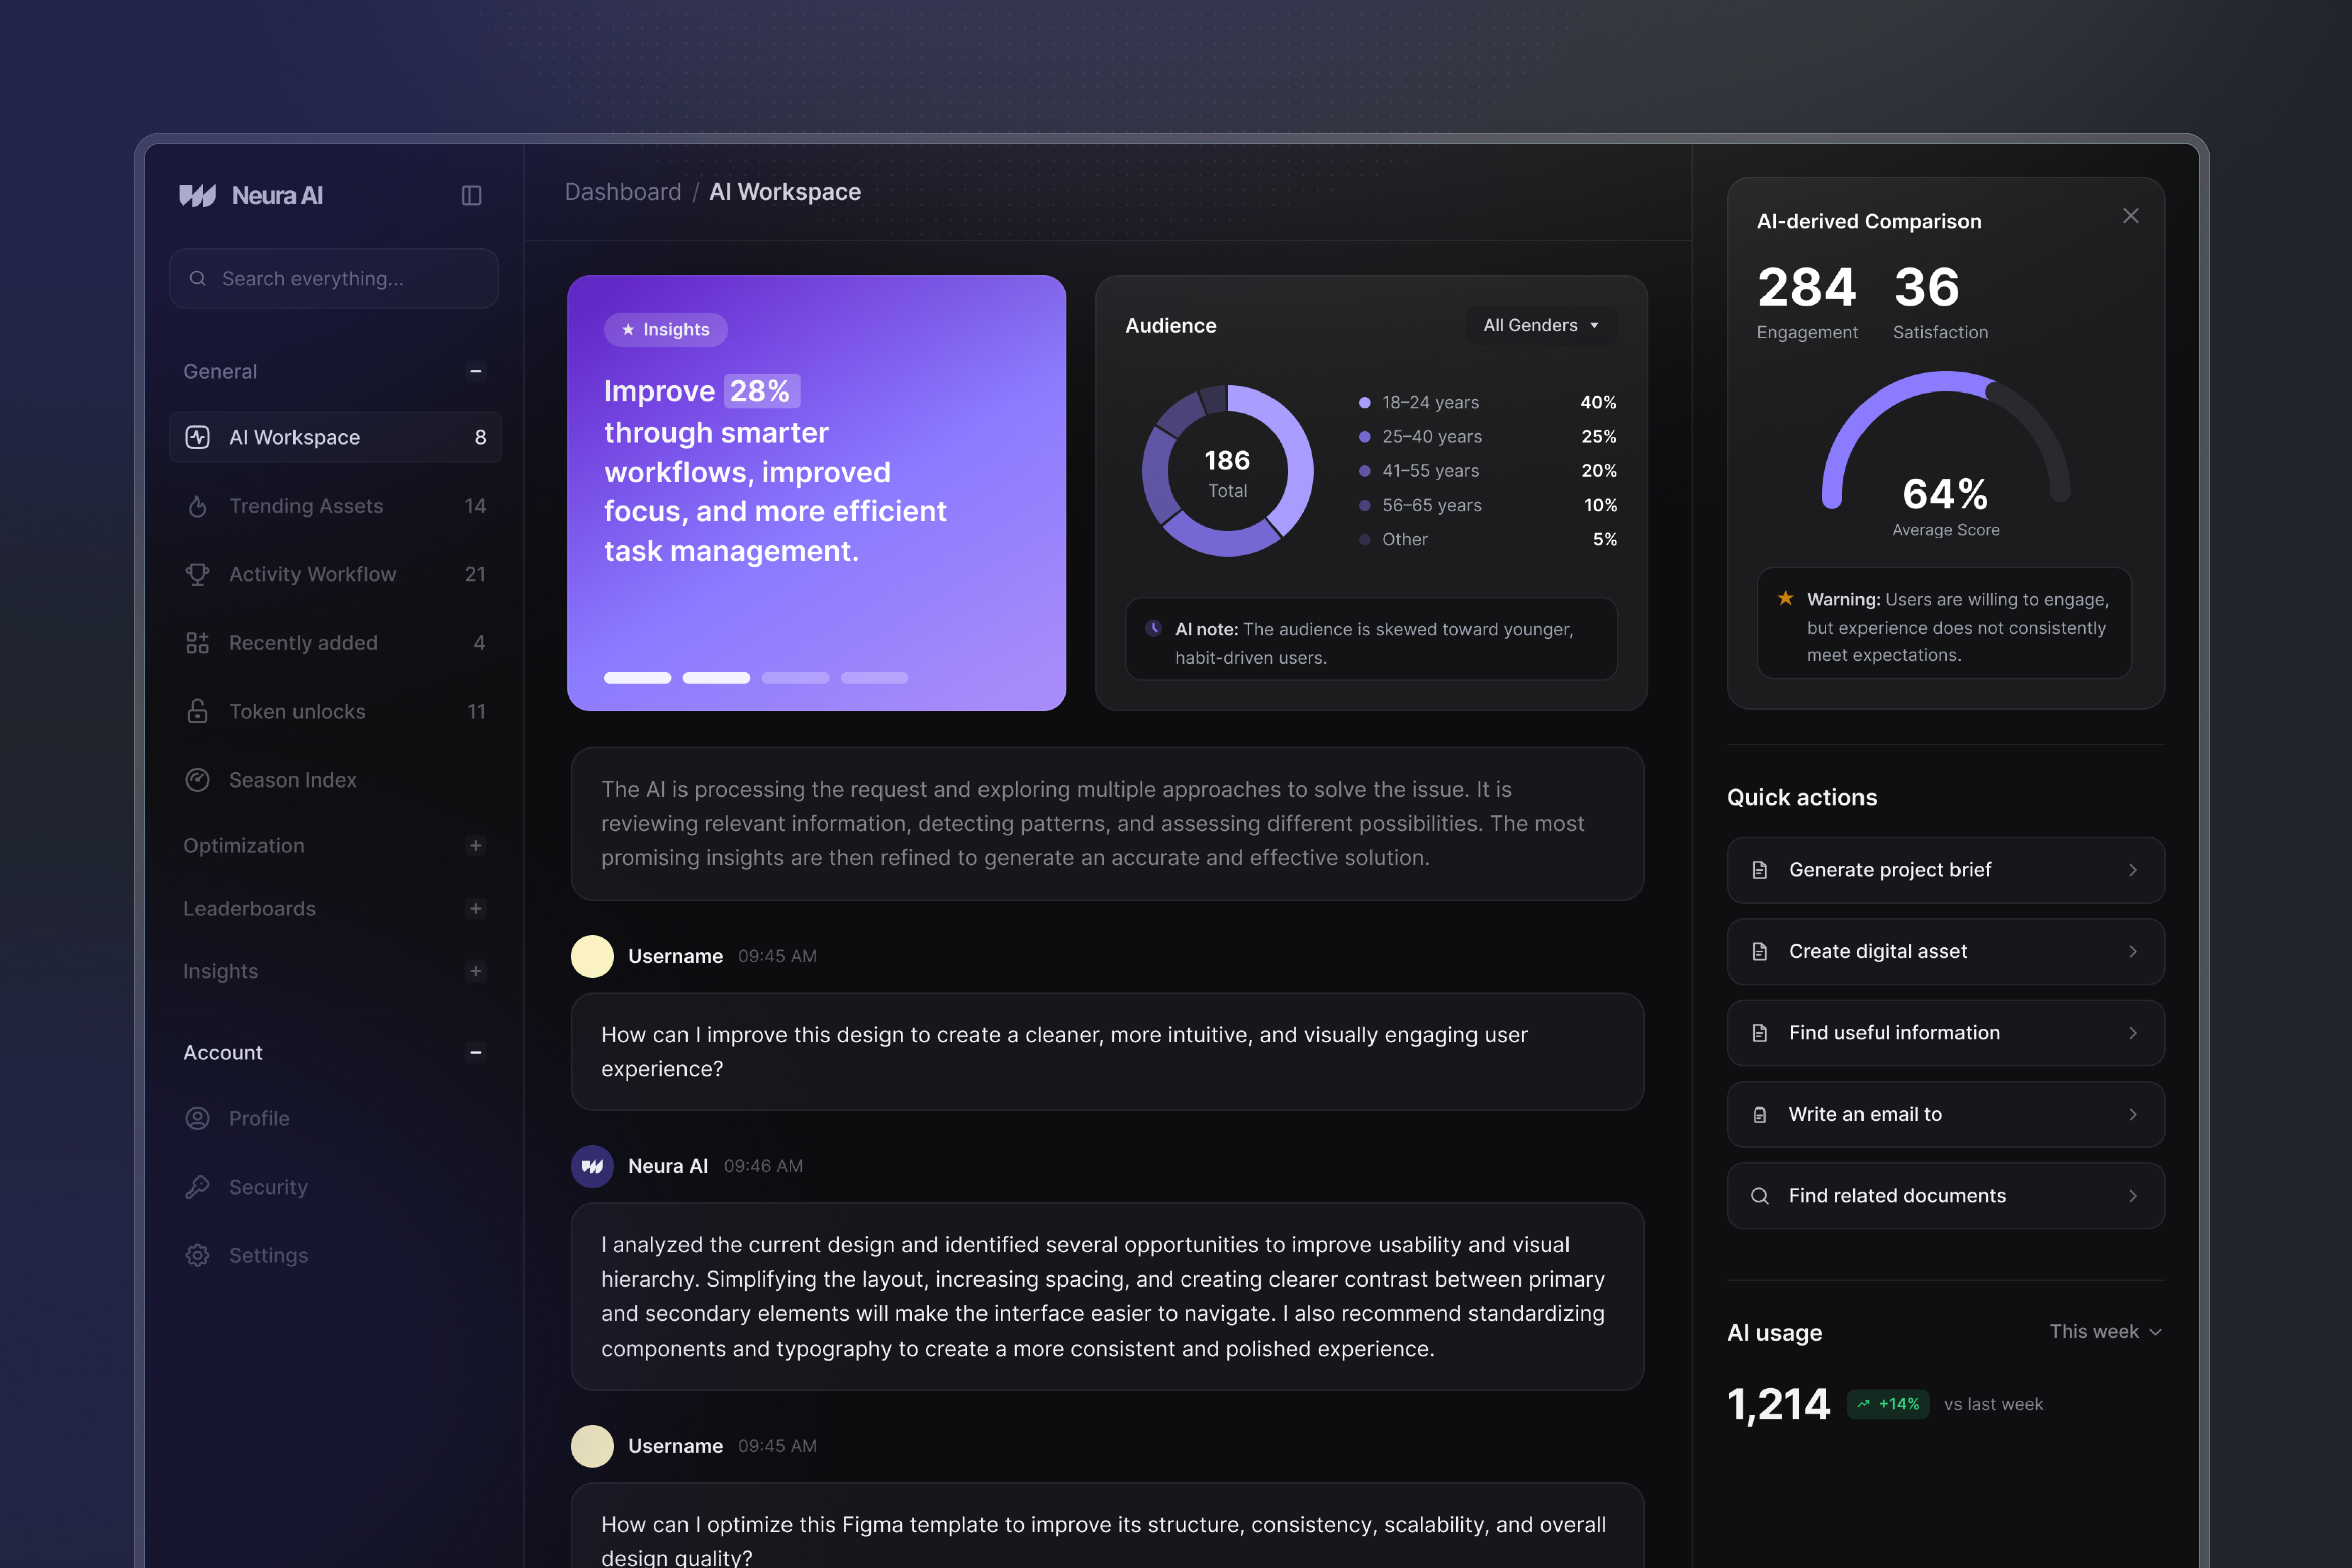Click Write an email to quick action
The height and width of the screenshot is (1568, 2352).
(1945, 1114)
